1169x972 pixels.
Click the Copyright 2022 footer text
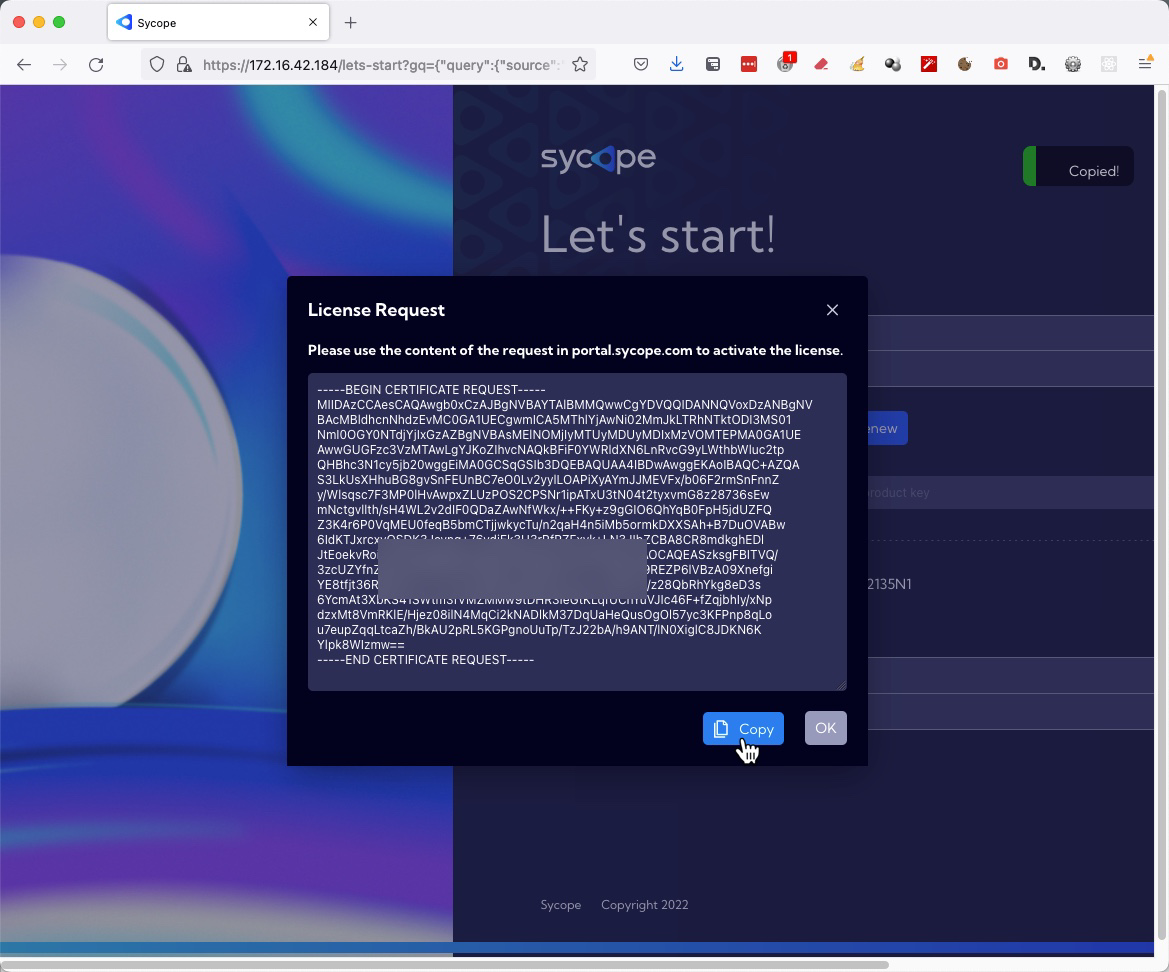coord(645,905)
